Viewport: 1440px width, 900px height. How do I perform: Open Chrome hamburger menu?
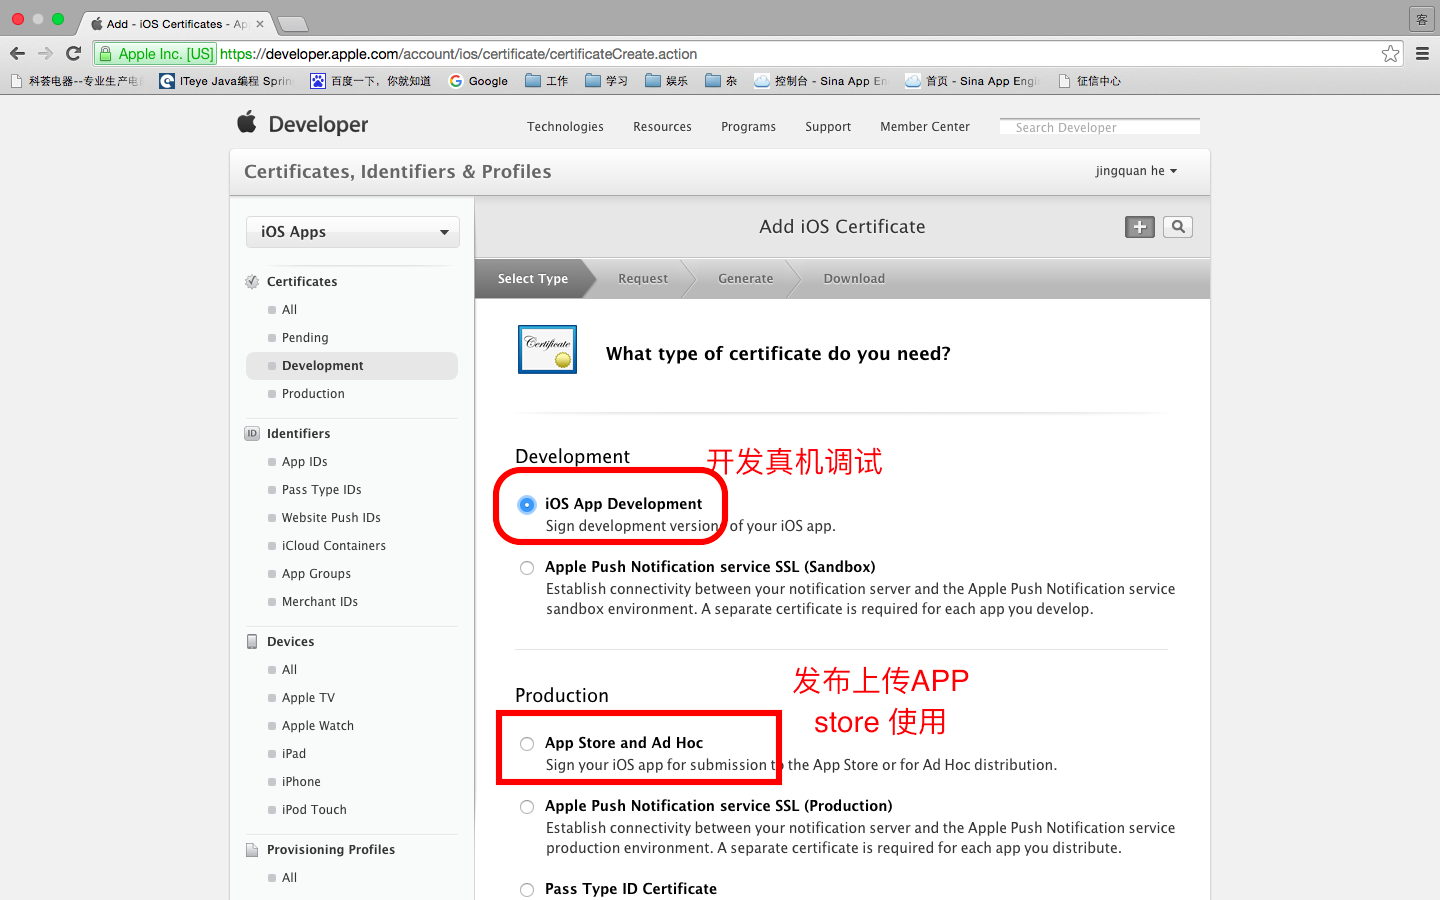tap(1422, 54)
